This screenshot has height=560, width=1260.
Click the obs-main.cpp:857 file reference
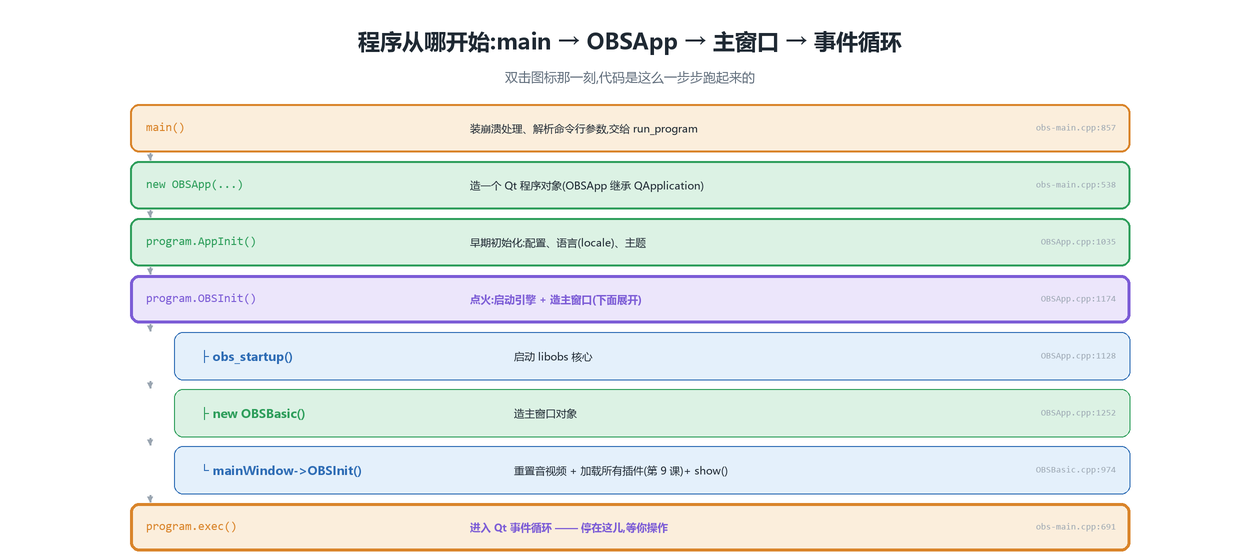pyautogui.click(x=1076, y=128)
